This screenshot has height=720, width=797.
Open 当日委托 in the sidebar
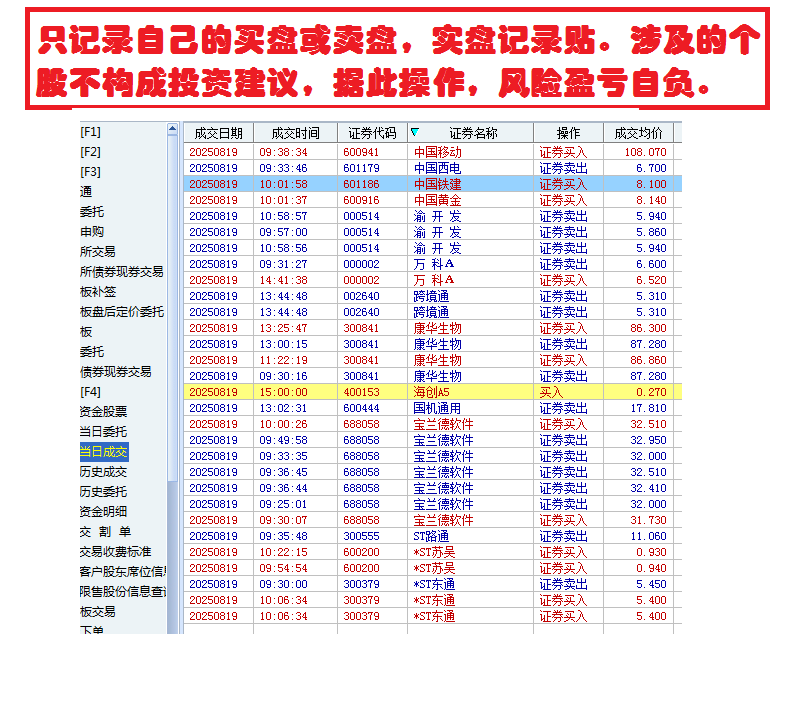point(103,432)
